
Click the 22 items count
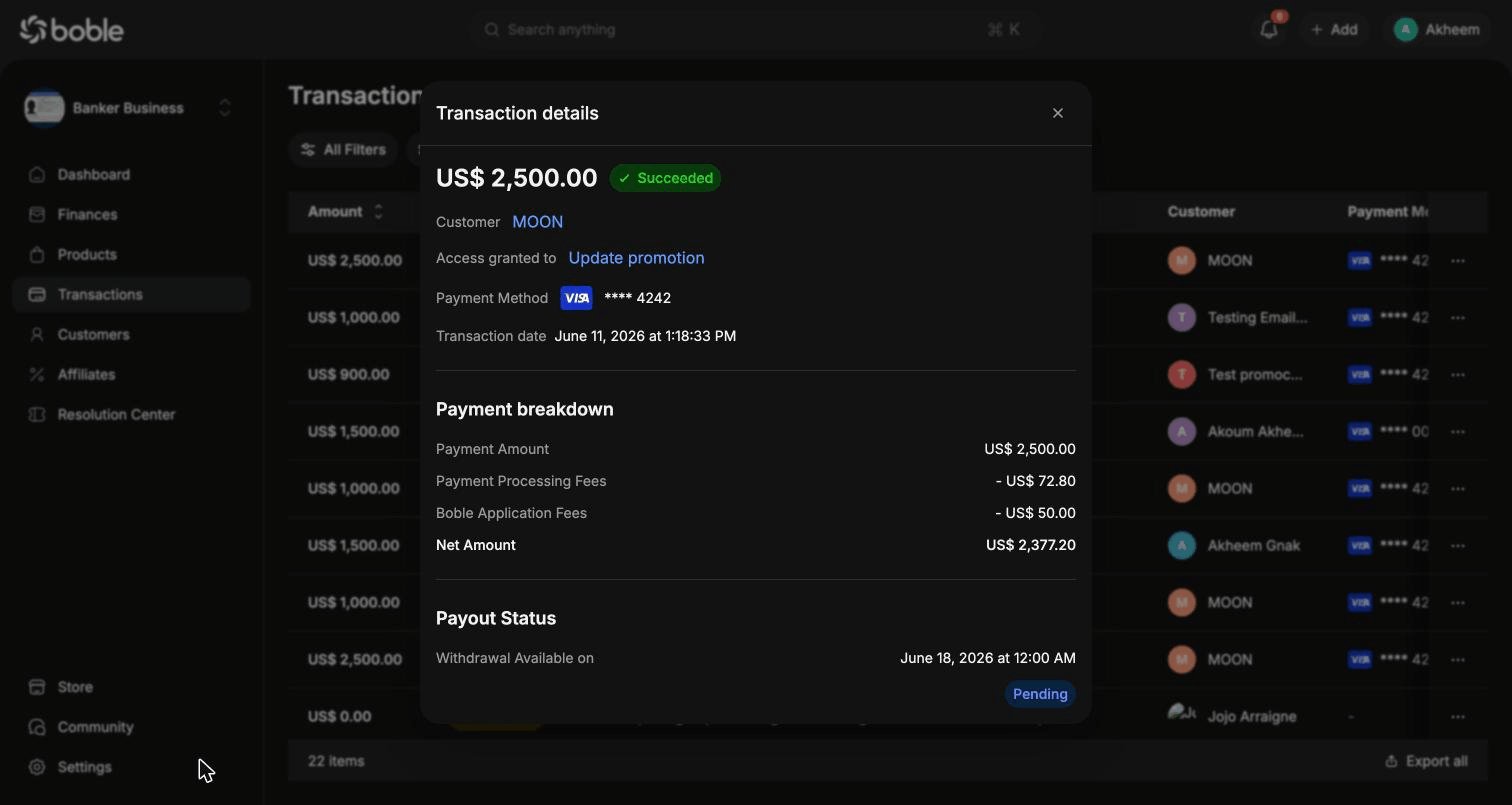[336, 761]
